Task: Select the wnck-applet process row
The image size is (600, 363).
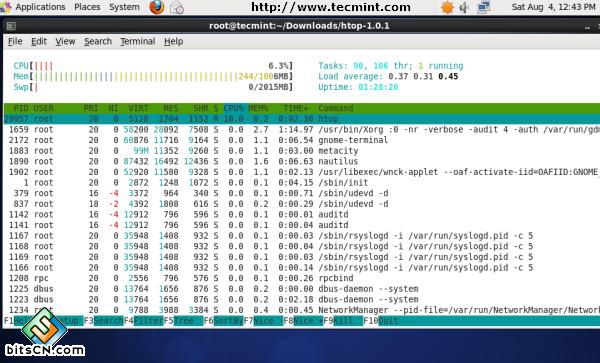Action: coord(302,172)
